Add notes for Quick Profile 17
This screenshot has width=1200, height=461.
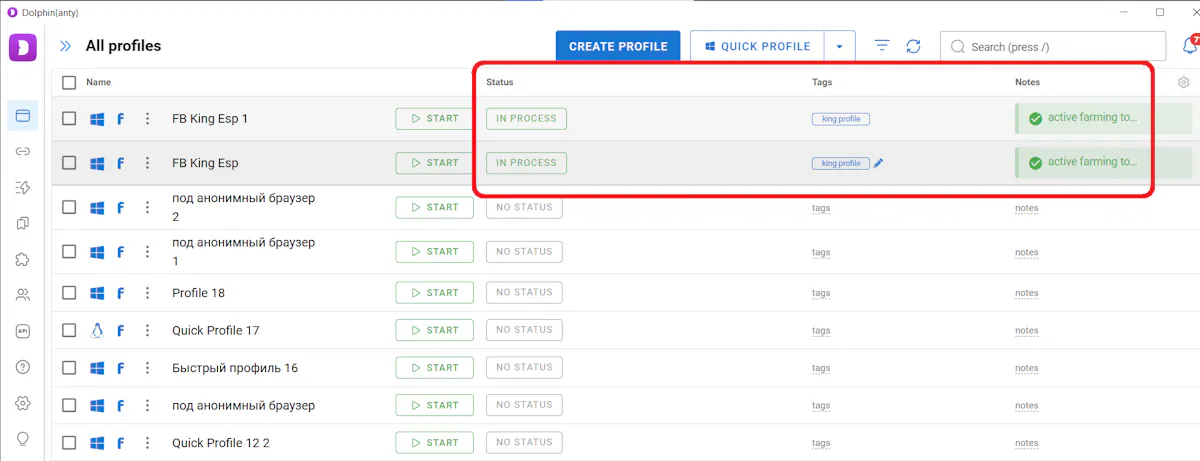click(x=1027, y=330)
